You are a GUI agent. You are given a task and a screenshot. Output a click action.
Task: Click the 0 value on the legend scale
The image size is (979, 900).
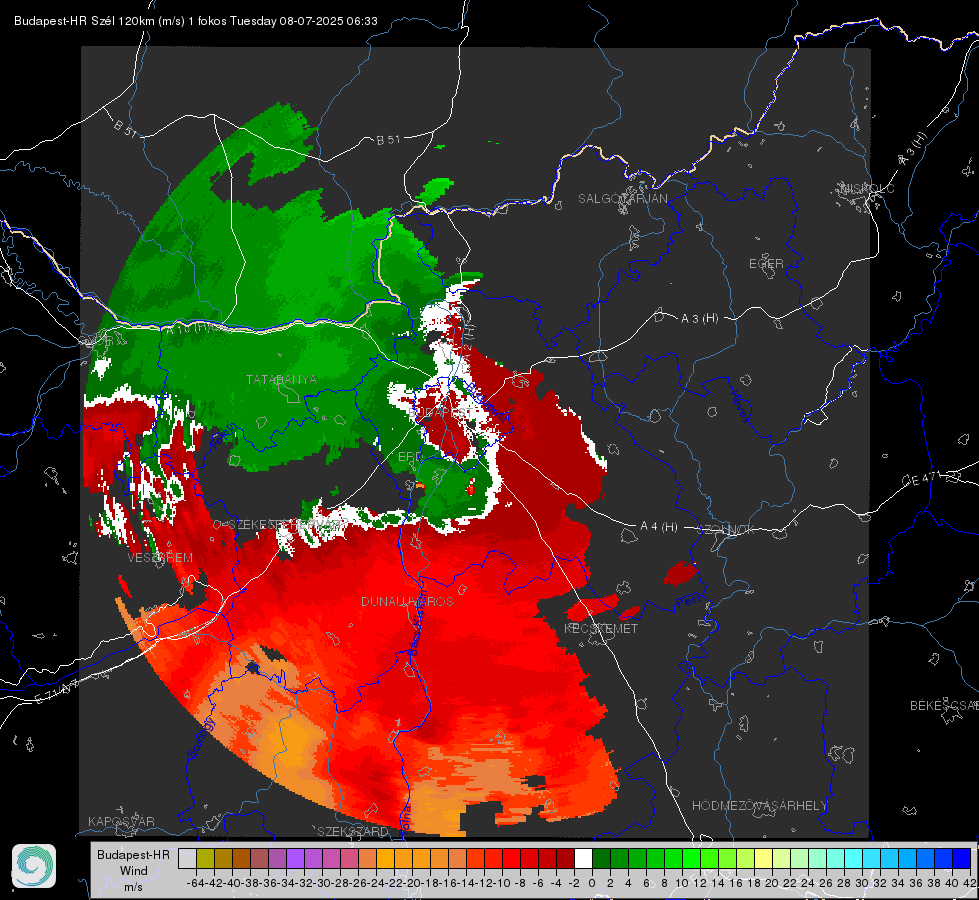coord(592,883)
